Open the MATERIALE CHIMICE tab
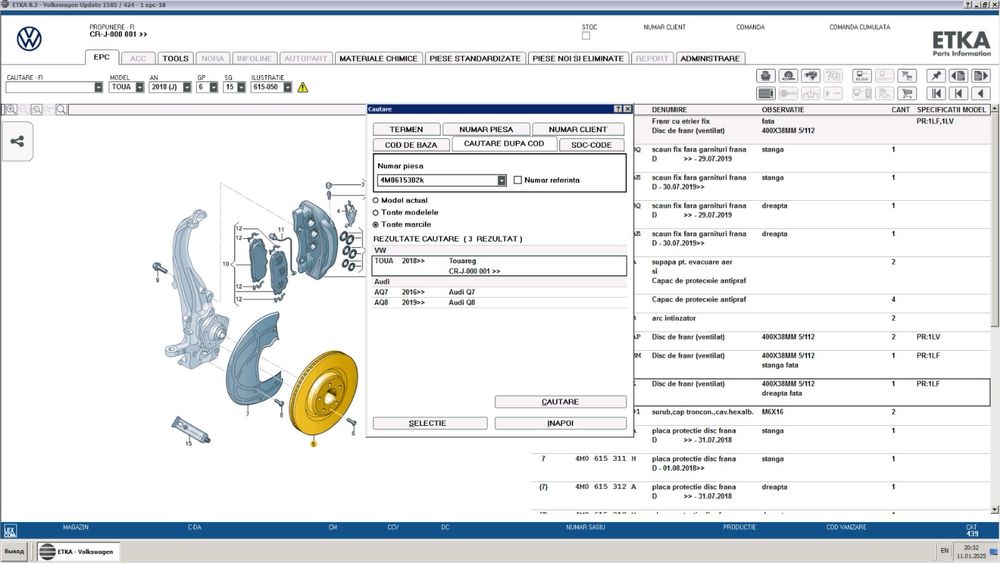 click(378, 59)
